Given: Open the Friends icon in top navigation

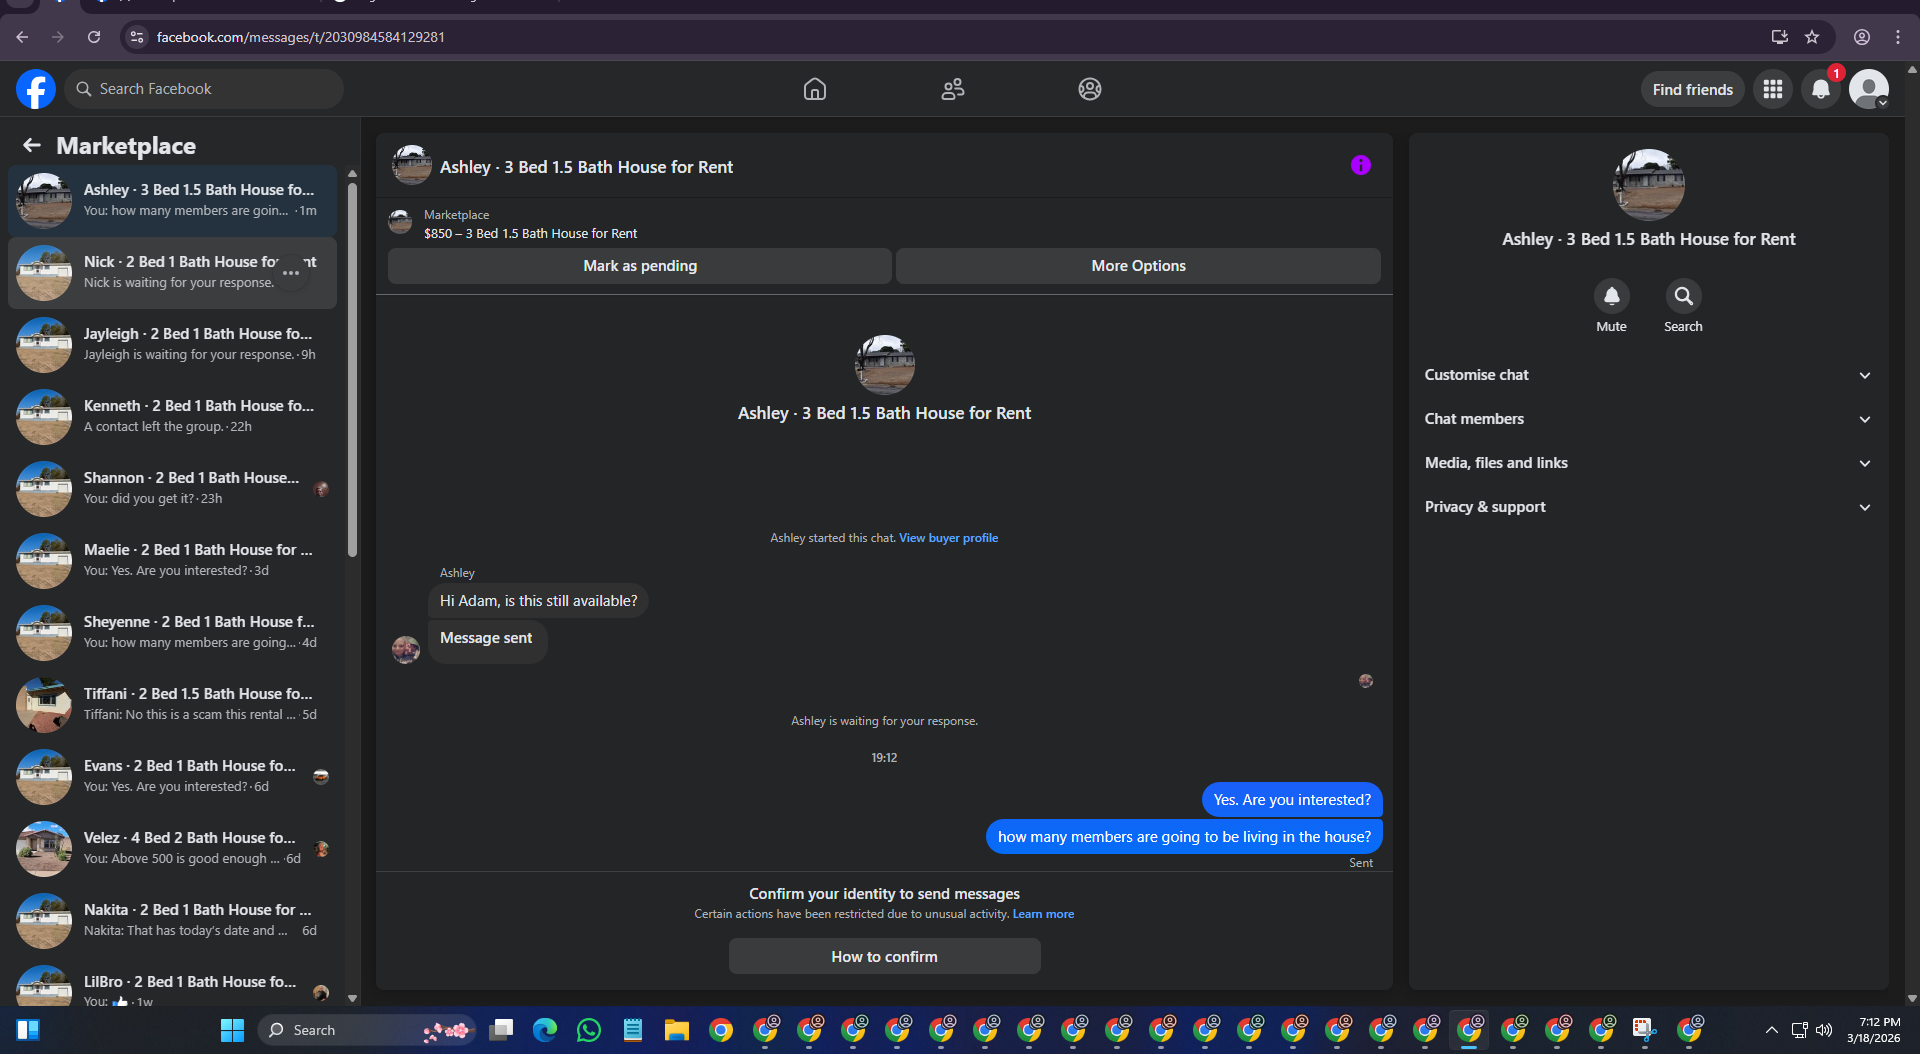Looking at the screenshot, I should click(953, 89).
